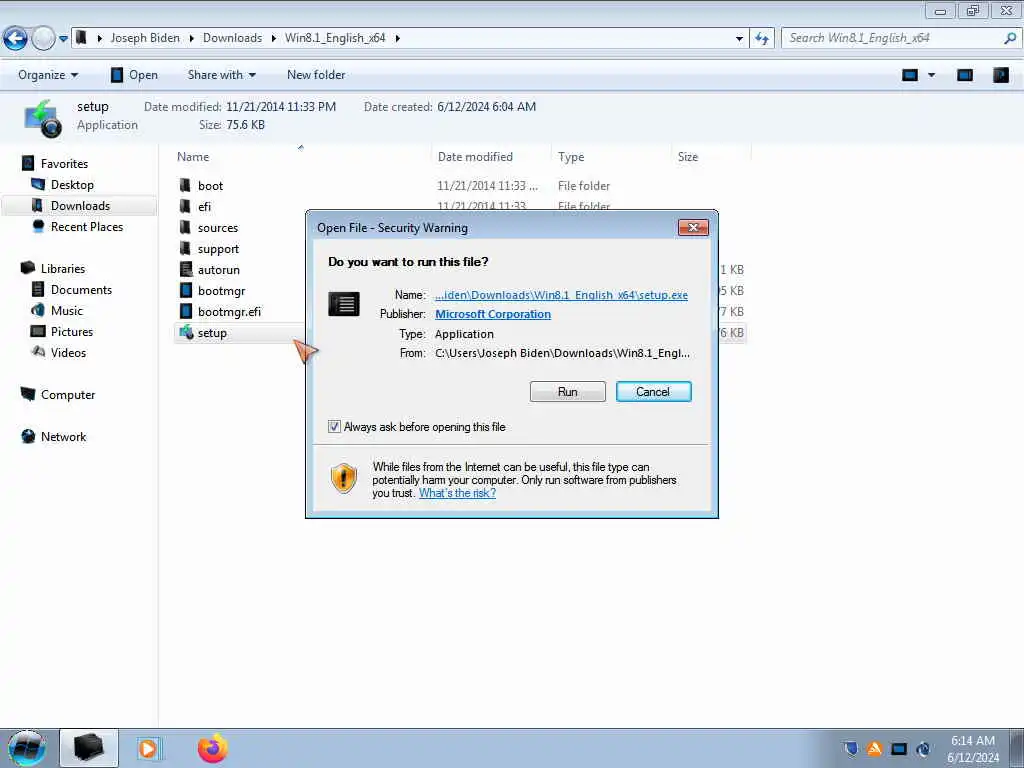The image size is (1024, 768).
Task: Click the search magnifier icon
Action: tap(1010, 39)
